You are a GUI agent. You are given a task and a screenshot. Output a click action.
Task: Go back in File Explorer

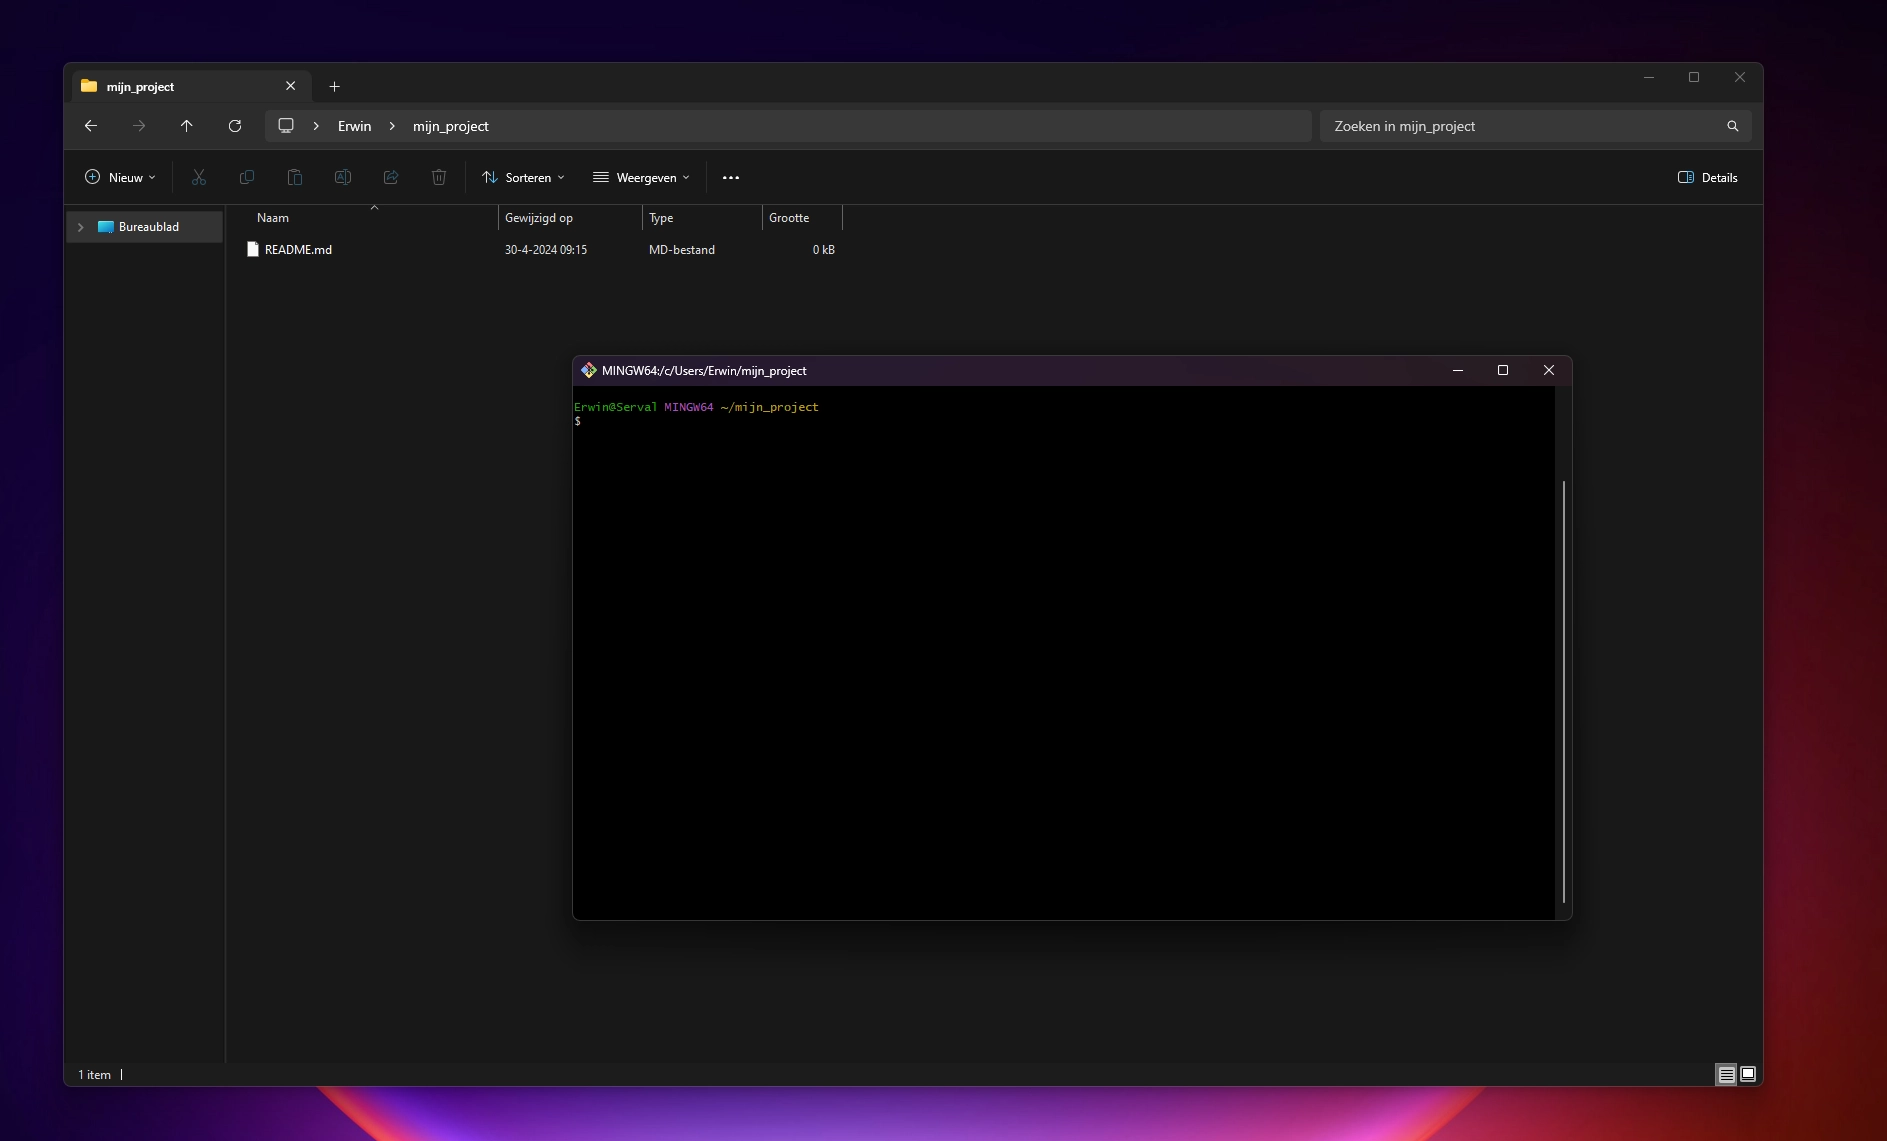91,126
